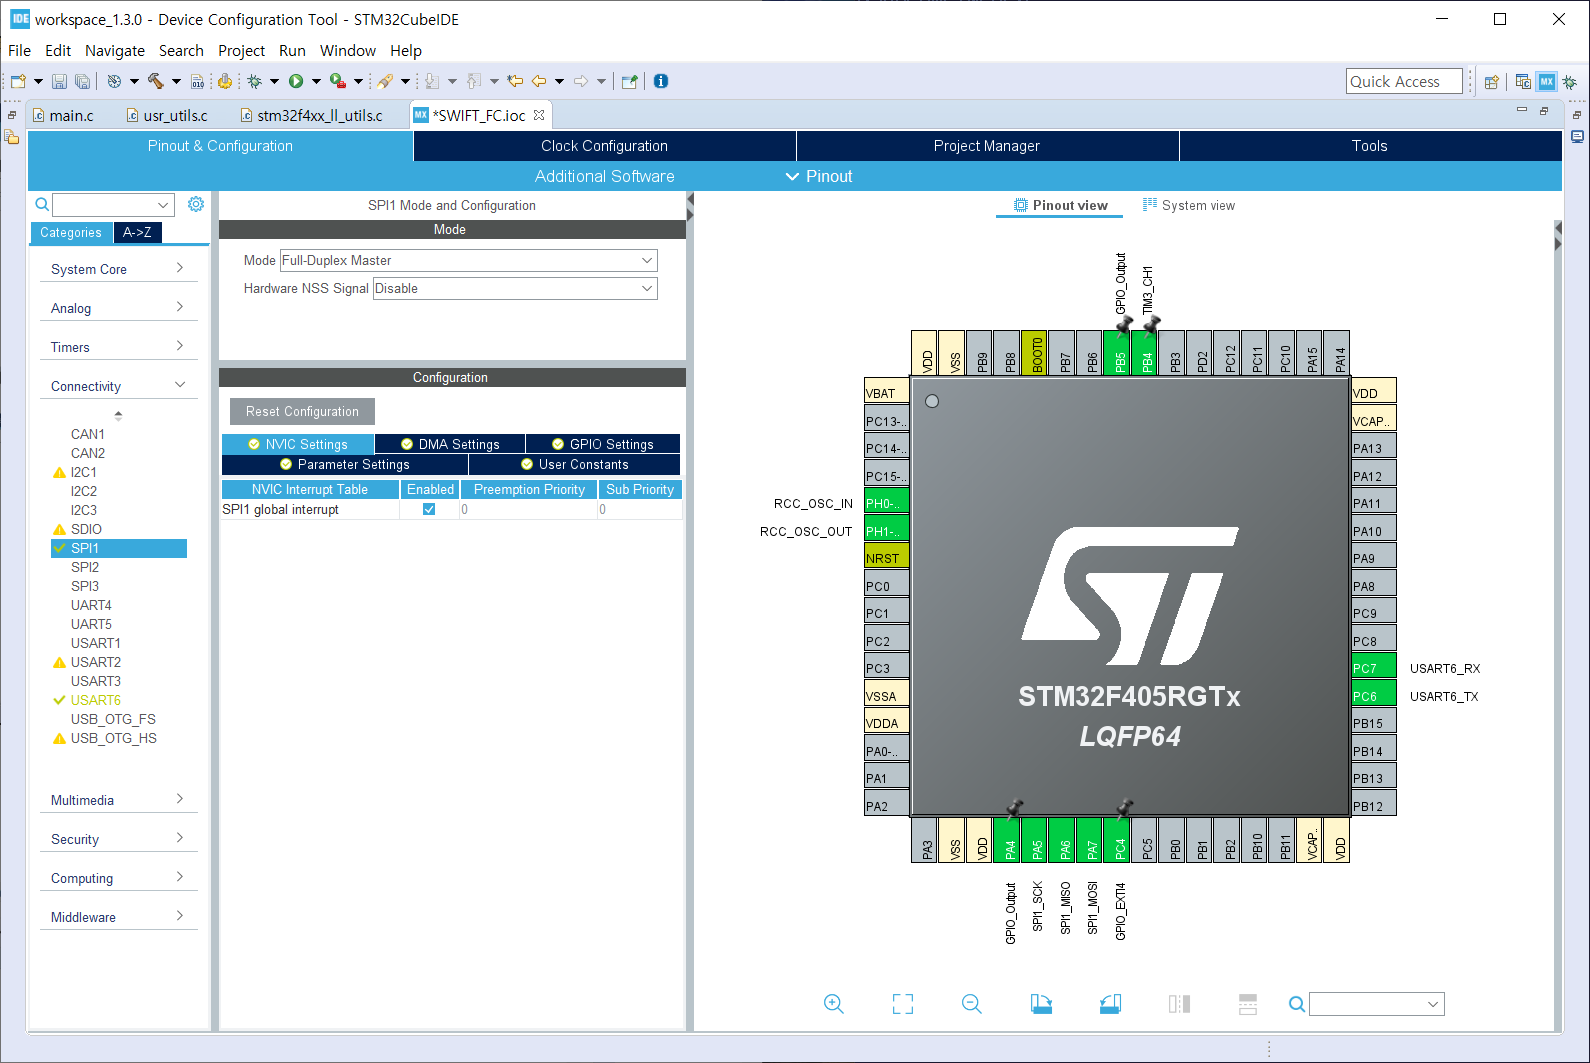Open the pin search combo box
The height and width of the screenshot is (1063, 1590).
coord(1377,1004)
